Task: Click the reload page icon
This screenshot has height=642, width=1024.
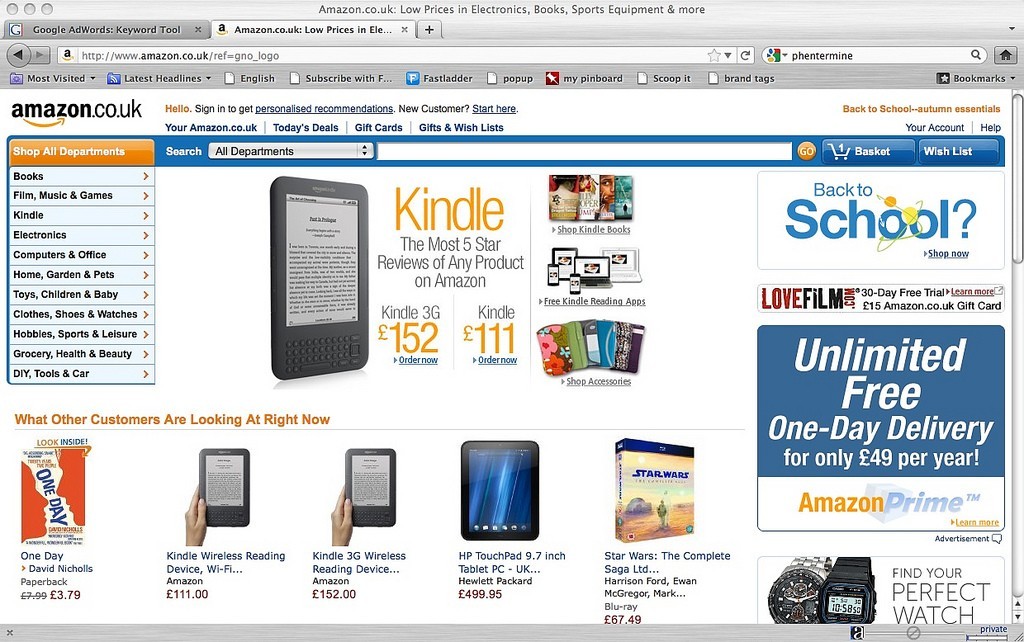Action: (x=745, y=56)
